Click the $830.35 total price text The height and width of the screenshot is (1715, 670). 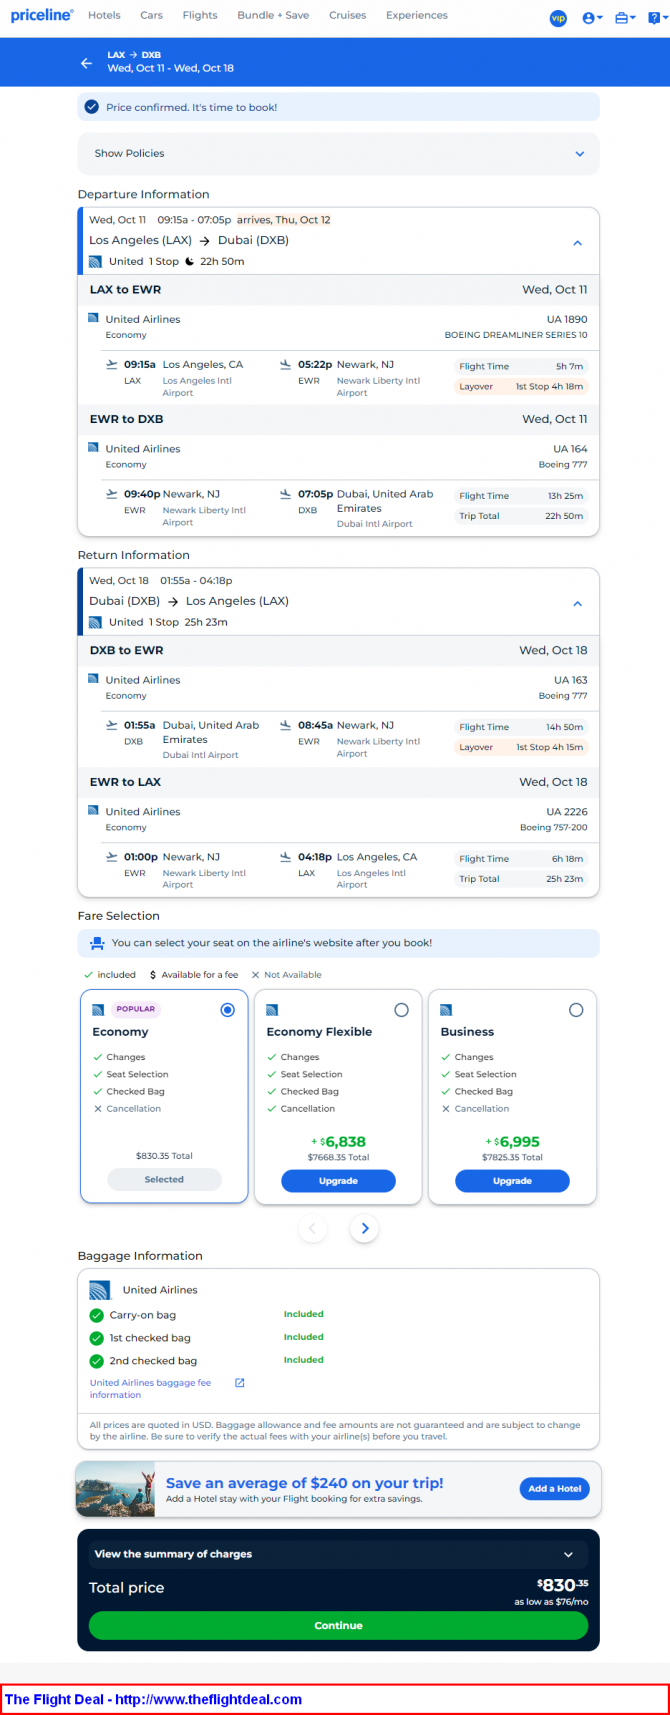click(563, 1585)
